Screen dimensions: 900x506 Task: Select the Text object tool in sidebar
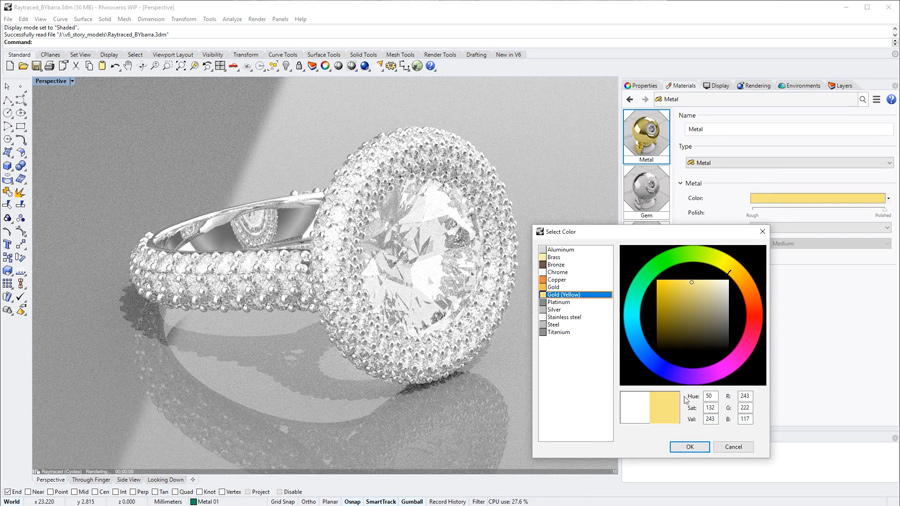[8, 244]
